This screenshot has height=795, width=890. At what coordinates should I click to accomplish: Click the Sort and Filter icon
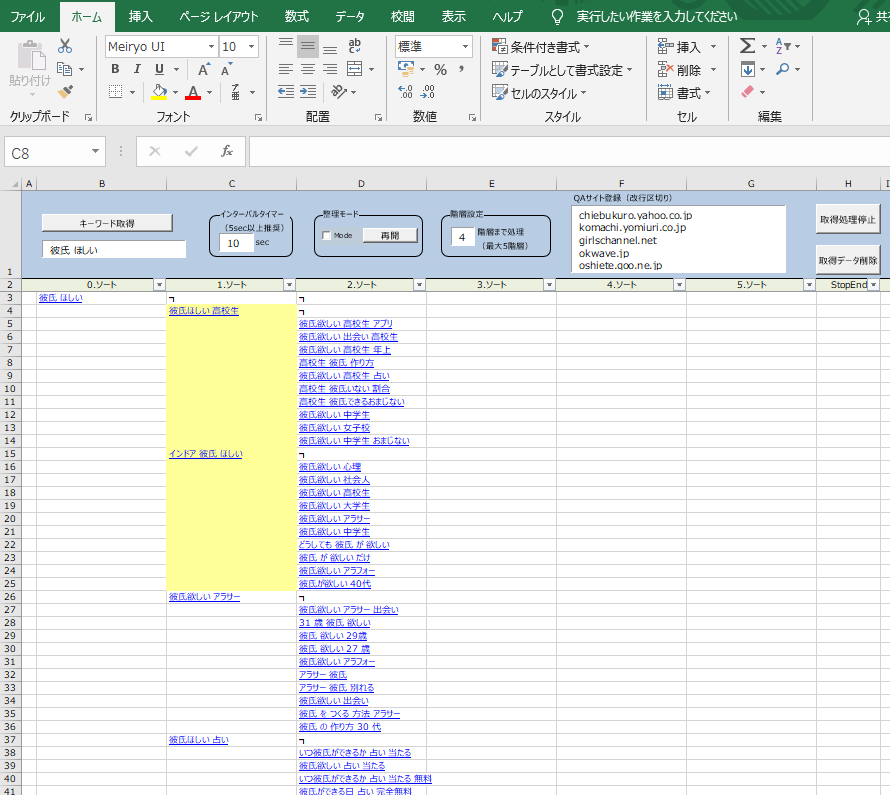point(783,45)
